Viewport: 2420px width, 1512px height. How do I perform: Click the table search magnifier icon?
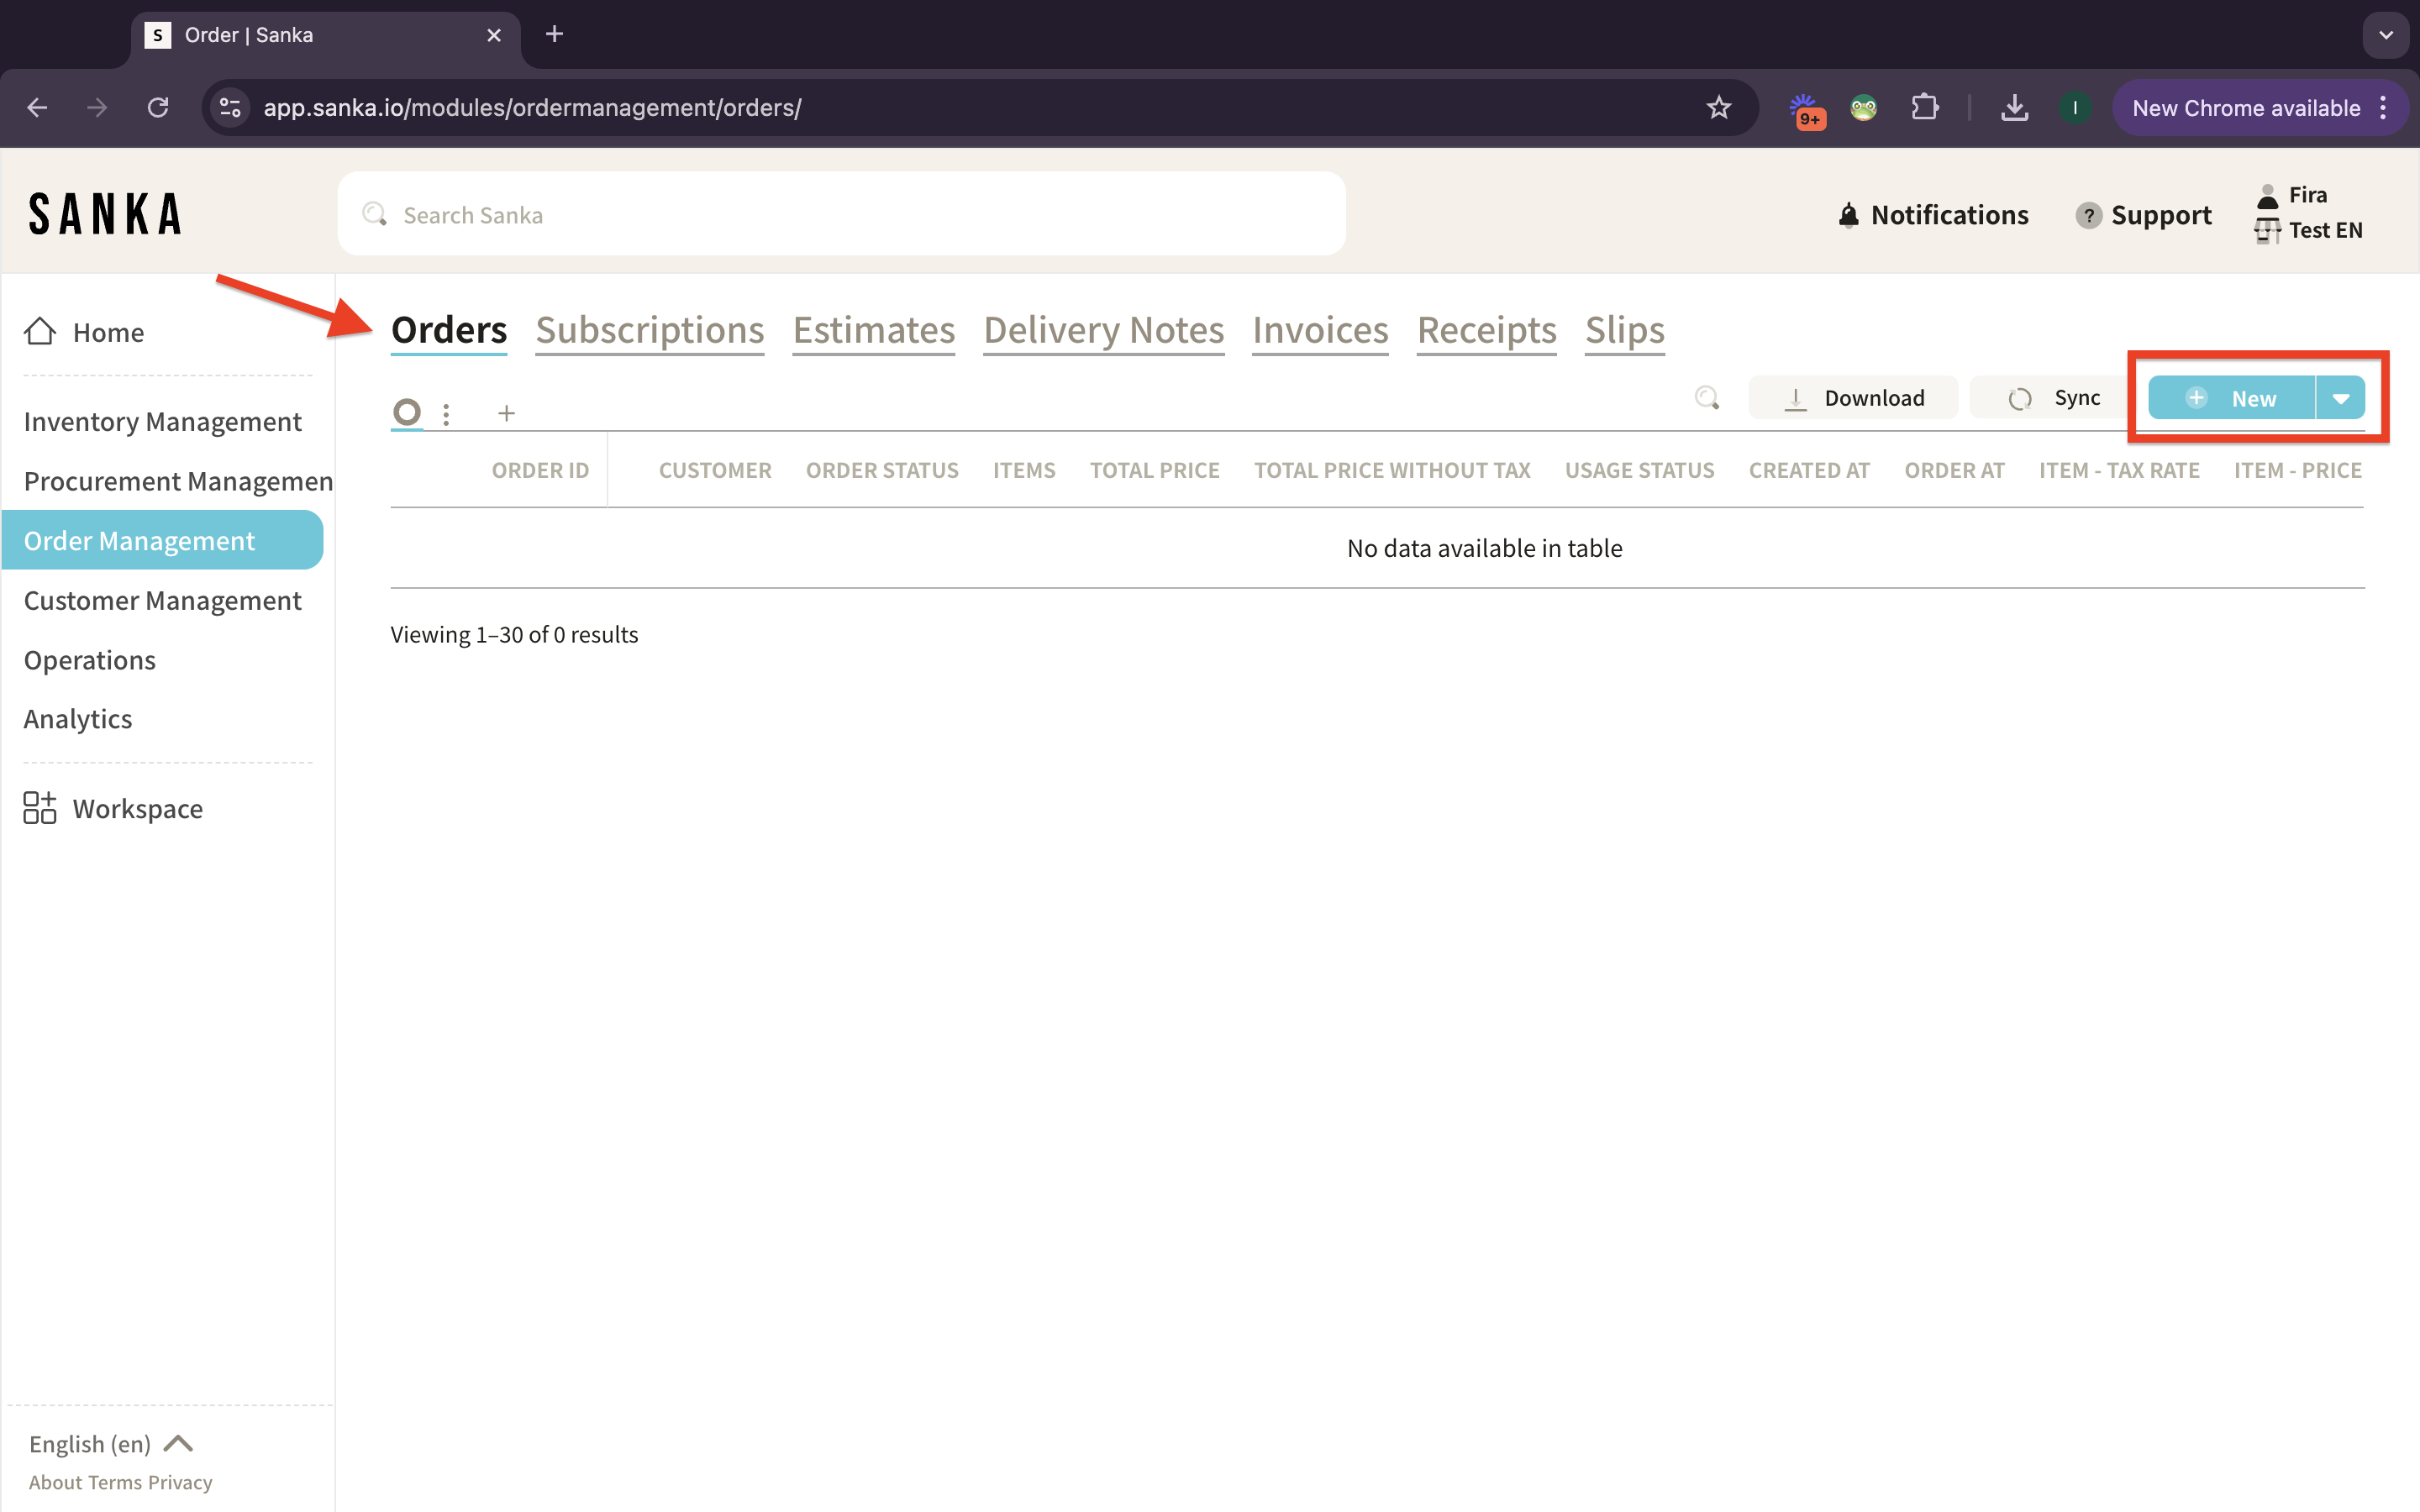tap(1707, 398)
